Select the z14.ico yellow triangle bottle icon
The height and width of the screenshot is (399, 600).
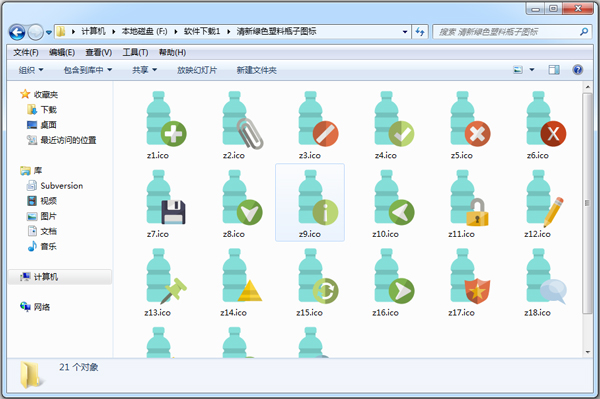tap(242, 275)
